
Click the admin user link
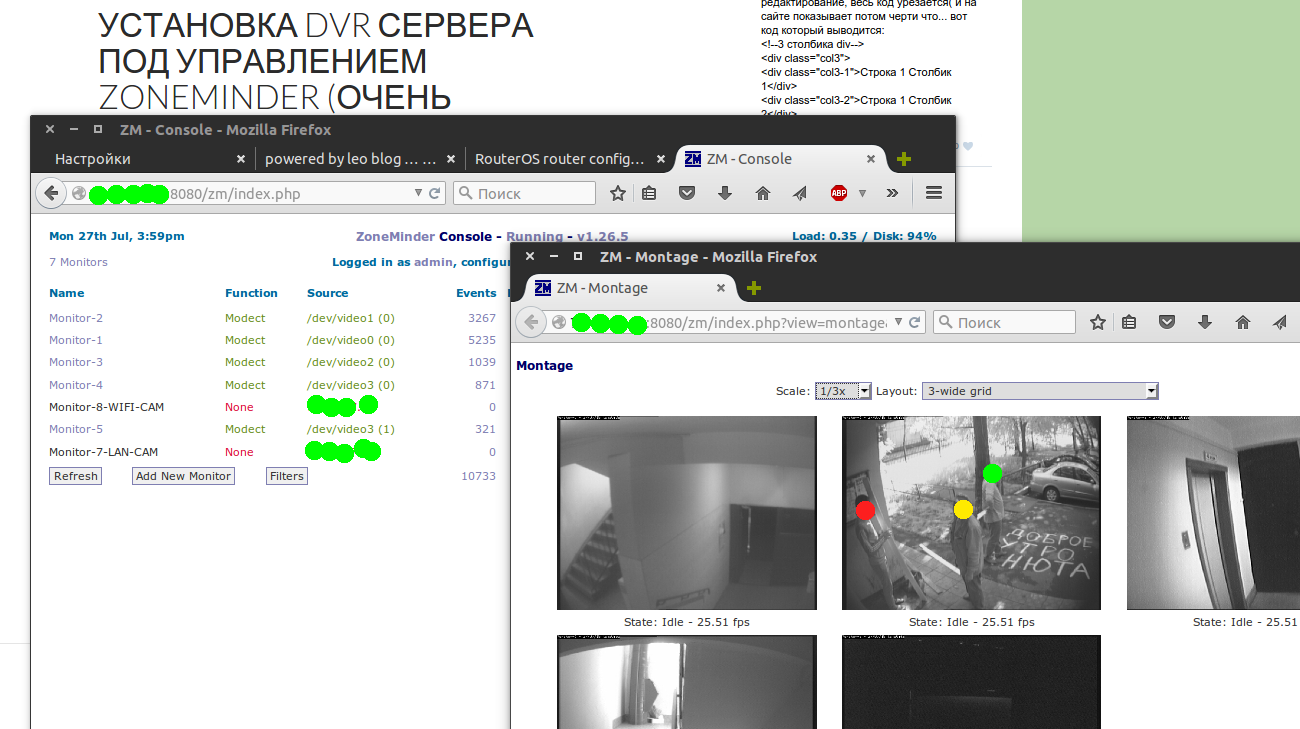tap(433, 262)
